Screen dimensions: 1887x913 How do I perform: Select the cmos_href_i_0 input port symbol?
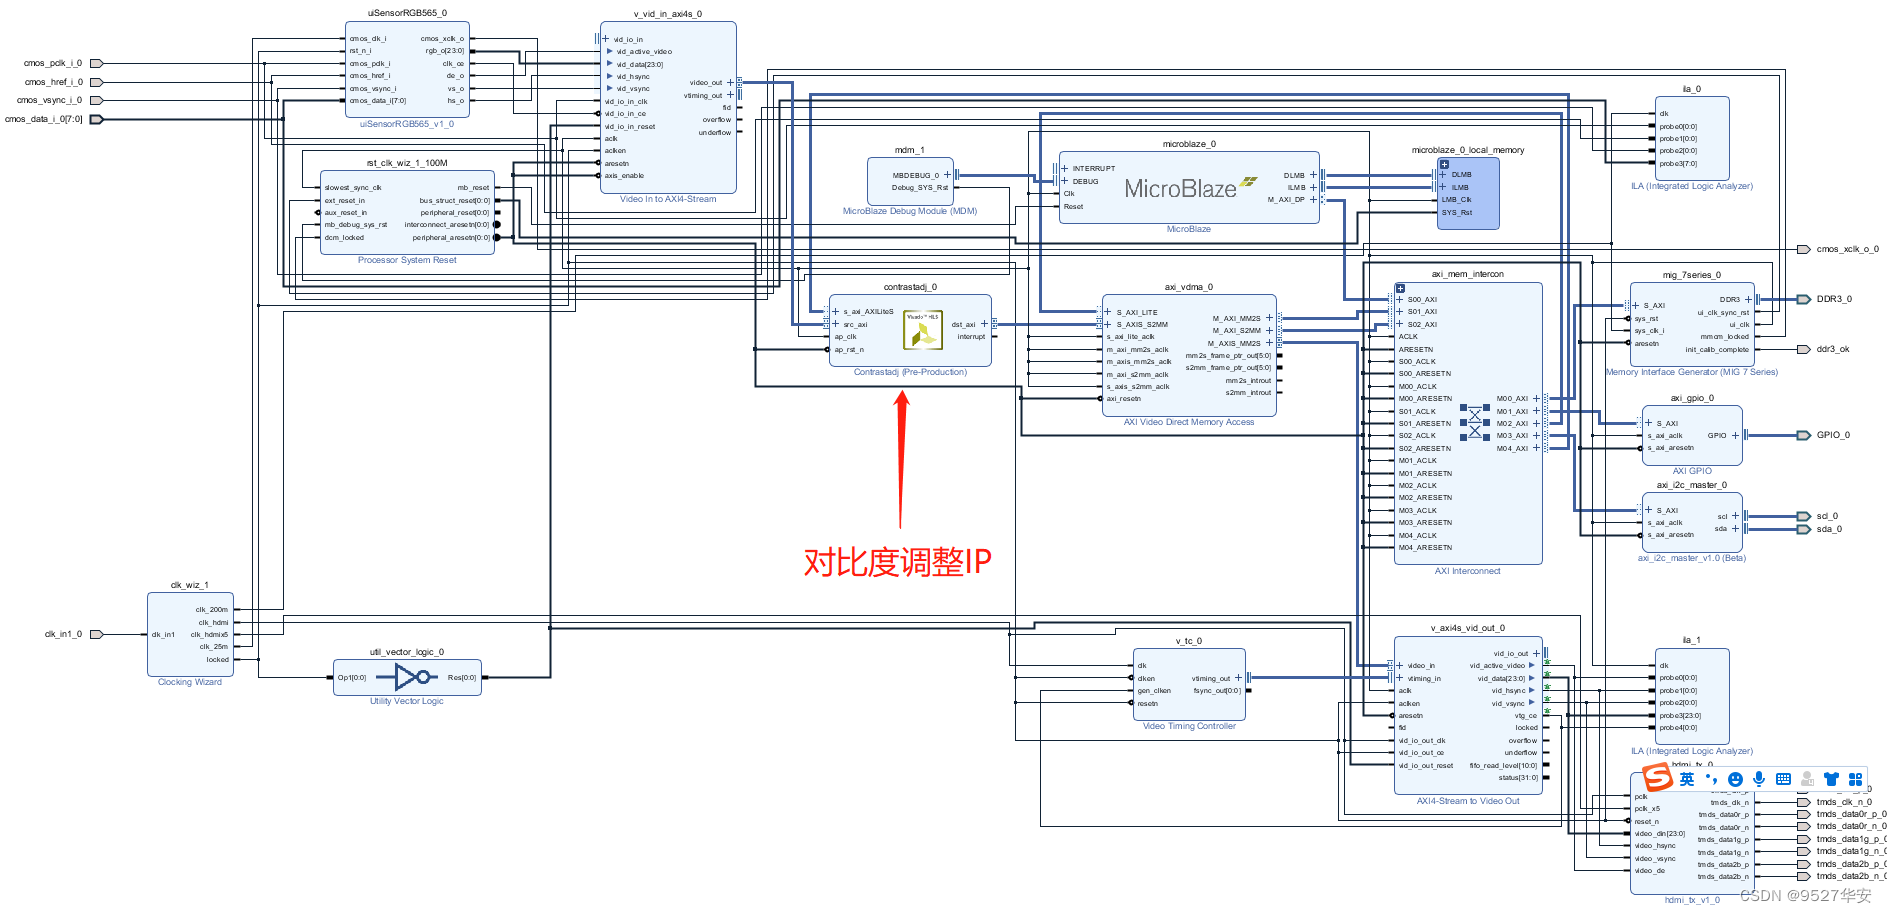[x=97, y=82]
